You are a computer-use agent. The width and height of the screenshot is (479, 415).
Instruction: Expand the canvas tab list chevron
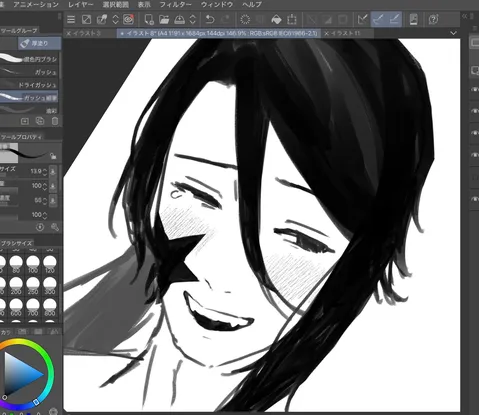[453, 33]
